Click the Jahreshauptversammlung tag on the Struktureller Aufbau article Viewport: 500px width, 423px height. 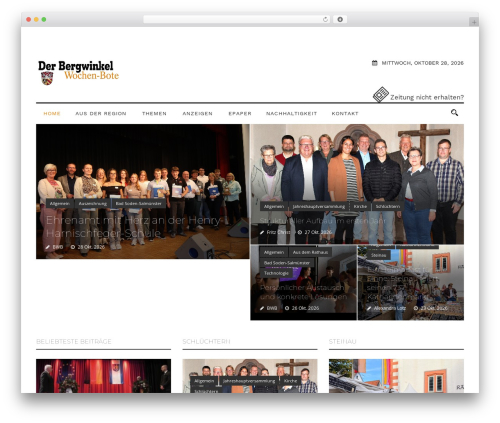[319, 207]
